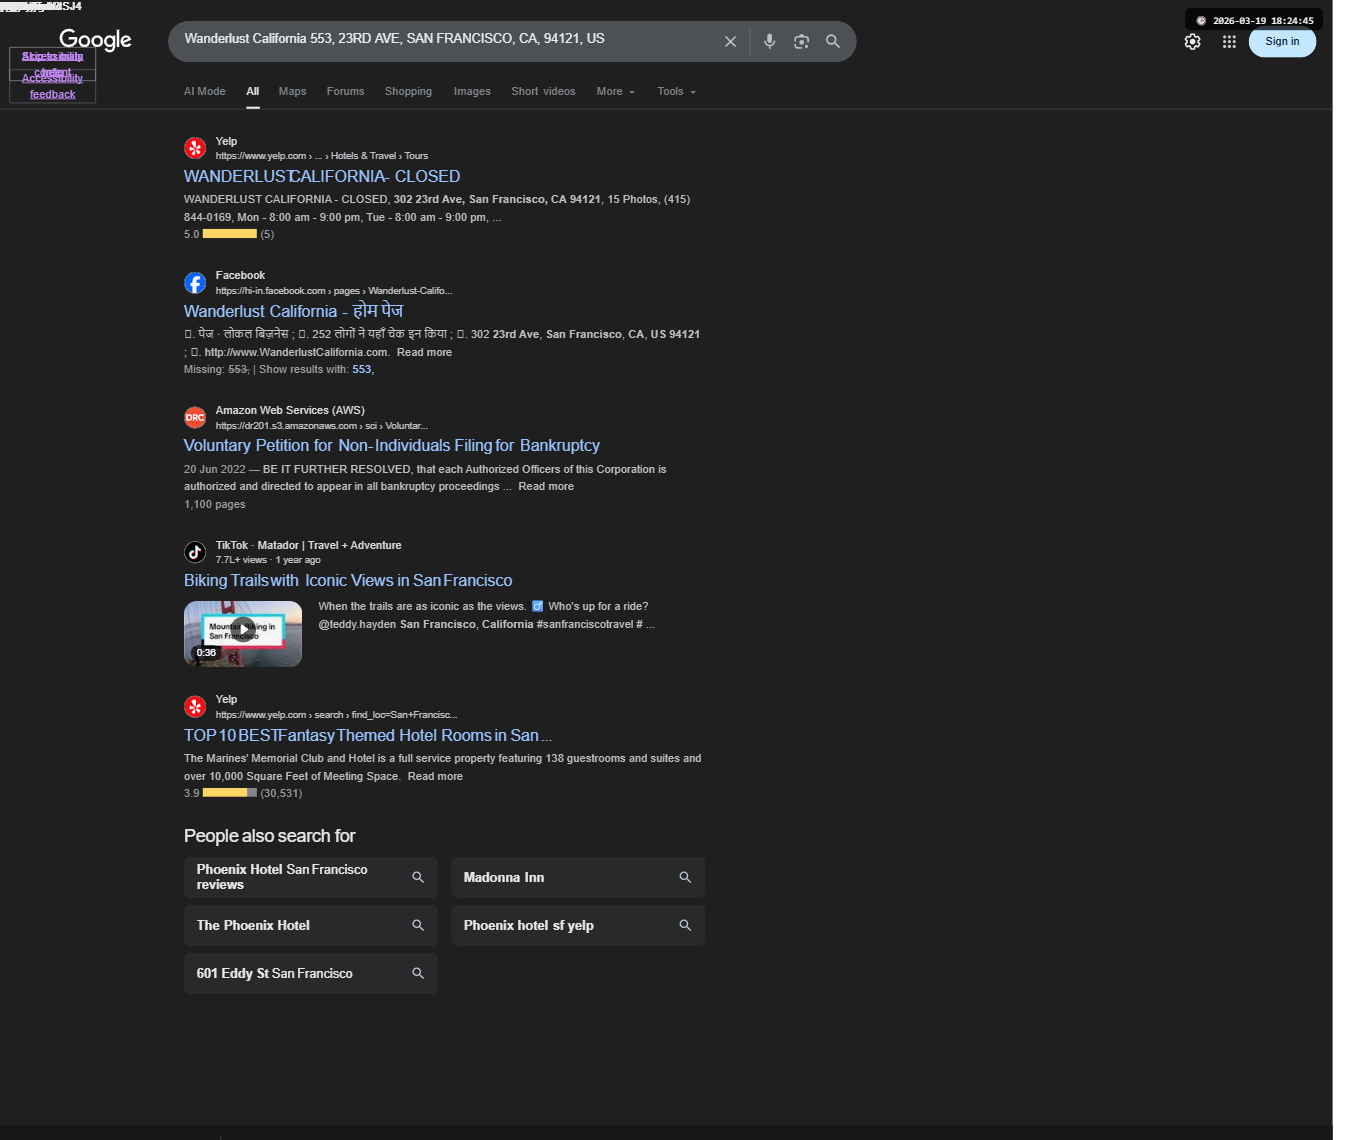This screenshot has width=1348, height=1140.
Task: Click search icon next to Phoenix hotel sf yelp
Action: pyautogui.click(x=685, y=925)
